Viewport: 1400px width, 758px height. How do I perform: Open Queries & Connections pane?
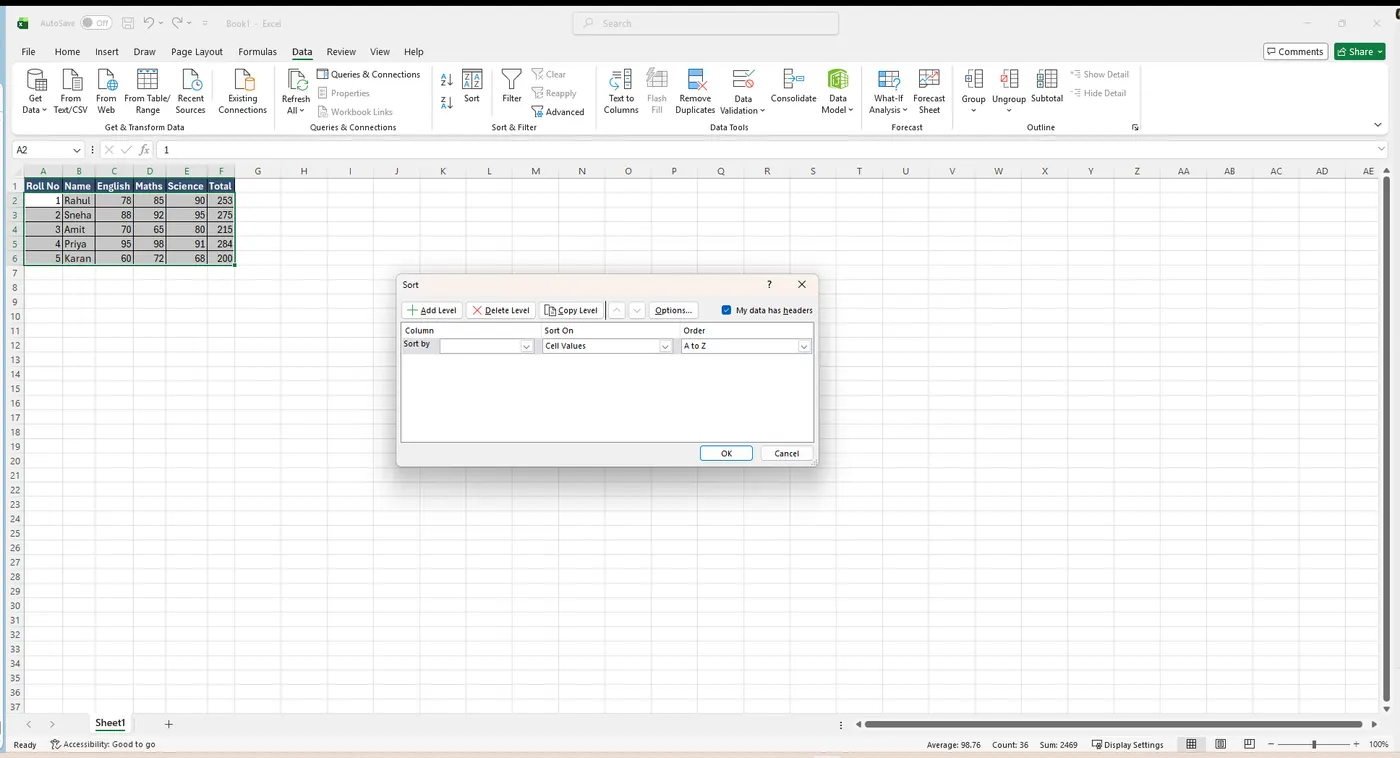coord(368,74)
